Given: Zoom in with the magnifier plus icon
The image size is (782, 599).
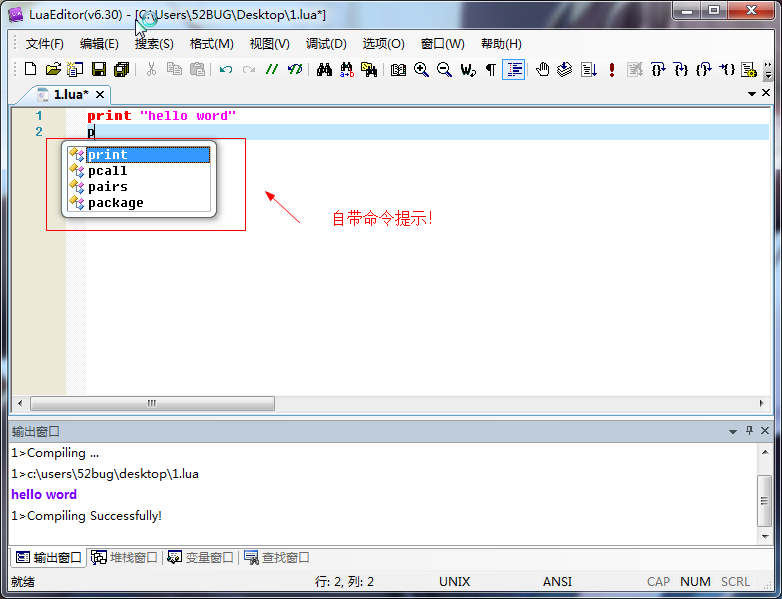Looking at the screenshot, I should coord(421,69).
